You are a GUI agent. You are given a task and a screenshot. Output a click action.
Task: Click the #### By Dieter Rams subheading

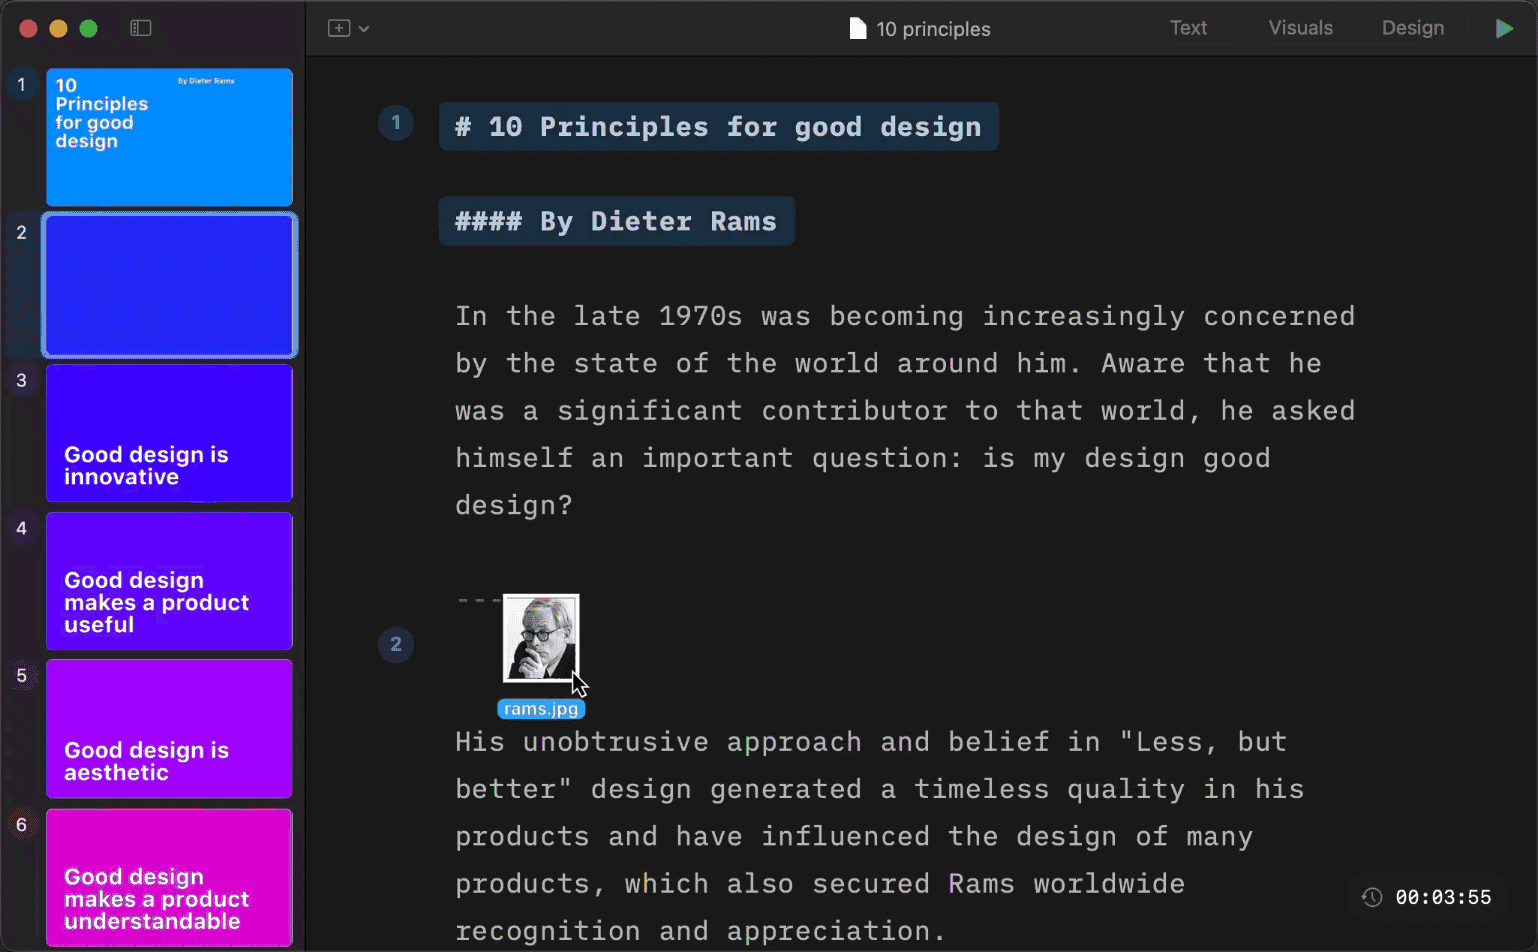pos(616,221)
